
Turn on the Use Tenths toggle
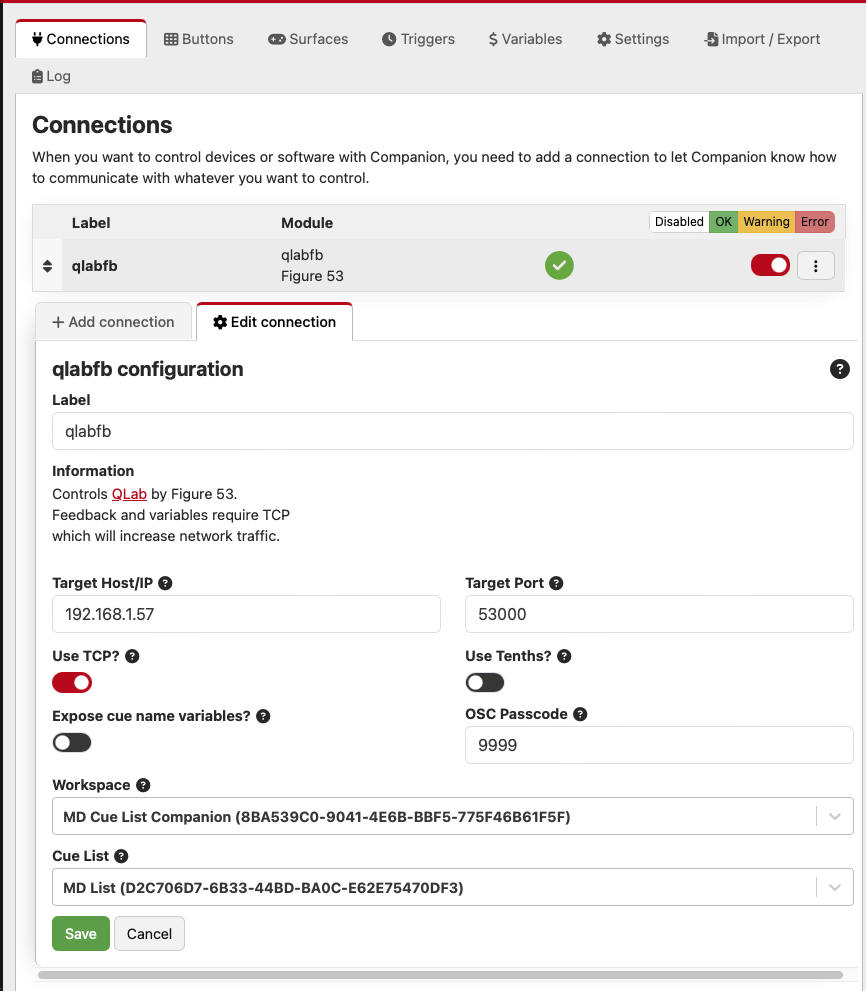[x=485, y=682]
